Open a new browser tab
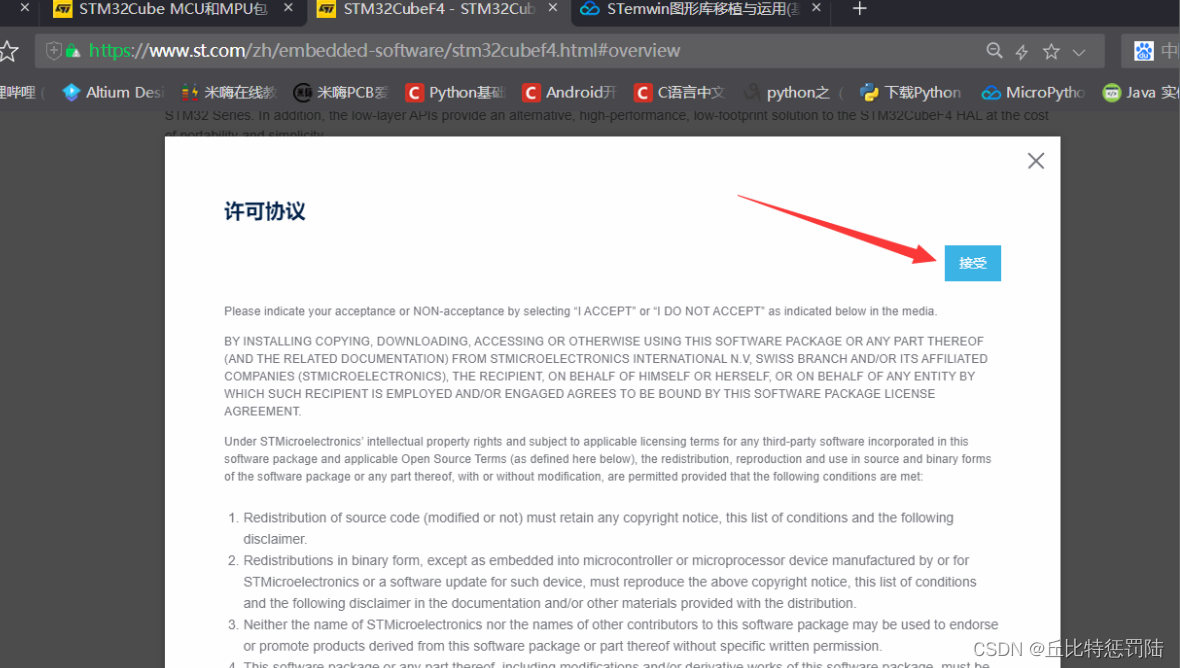Screen dimensions: 1180x668 pos(859,9)
